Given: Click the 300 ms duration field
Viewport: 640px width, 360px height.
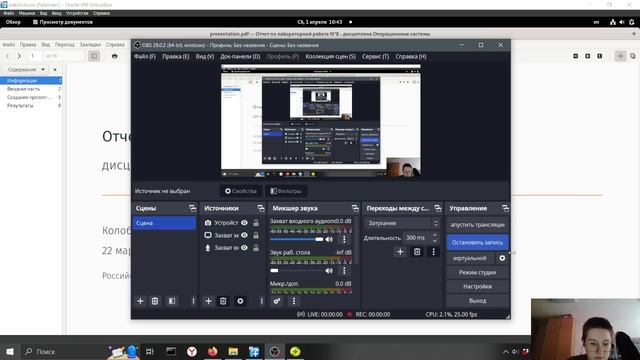Looking at the screenshot, I should (416, 238).
